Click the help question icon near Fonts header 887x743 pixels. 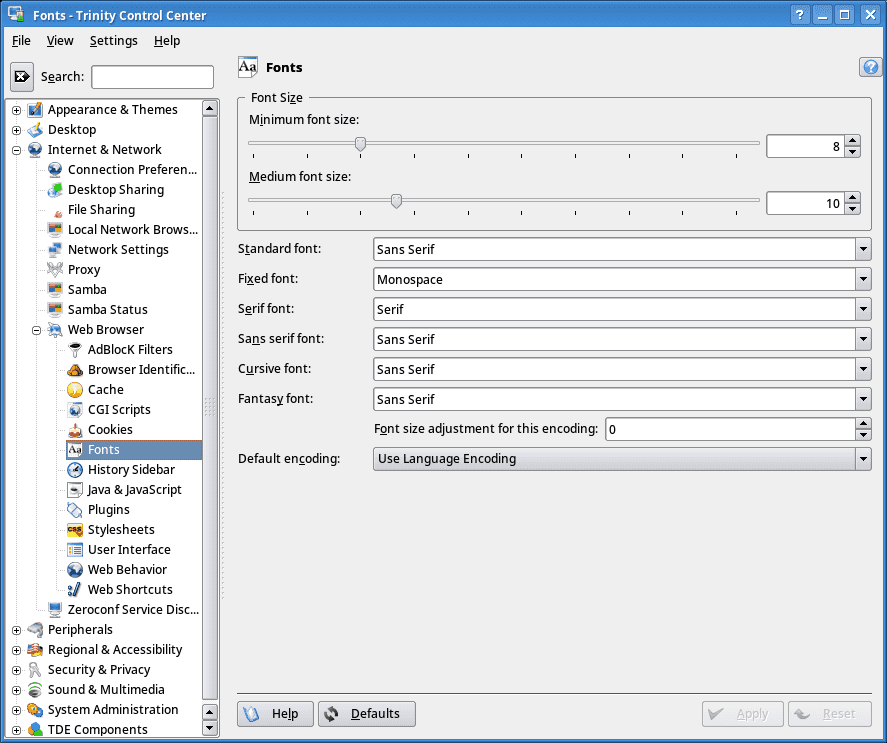[x=871, y=67]
